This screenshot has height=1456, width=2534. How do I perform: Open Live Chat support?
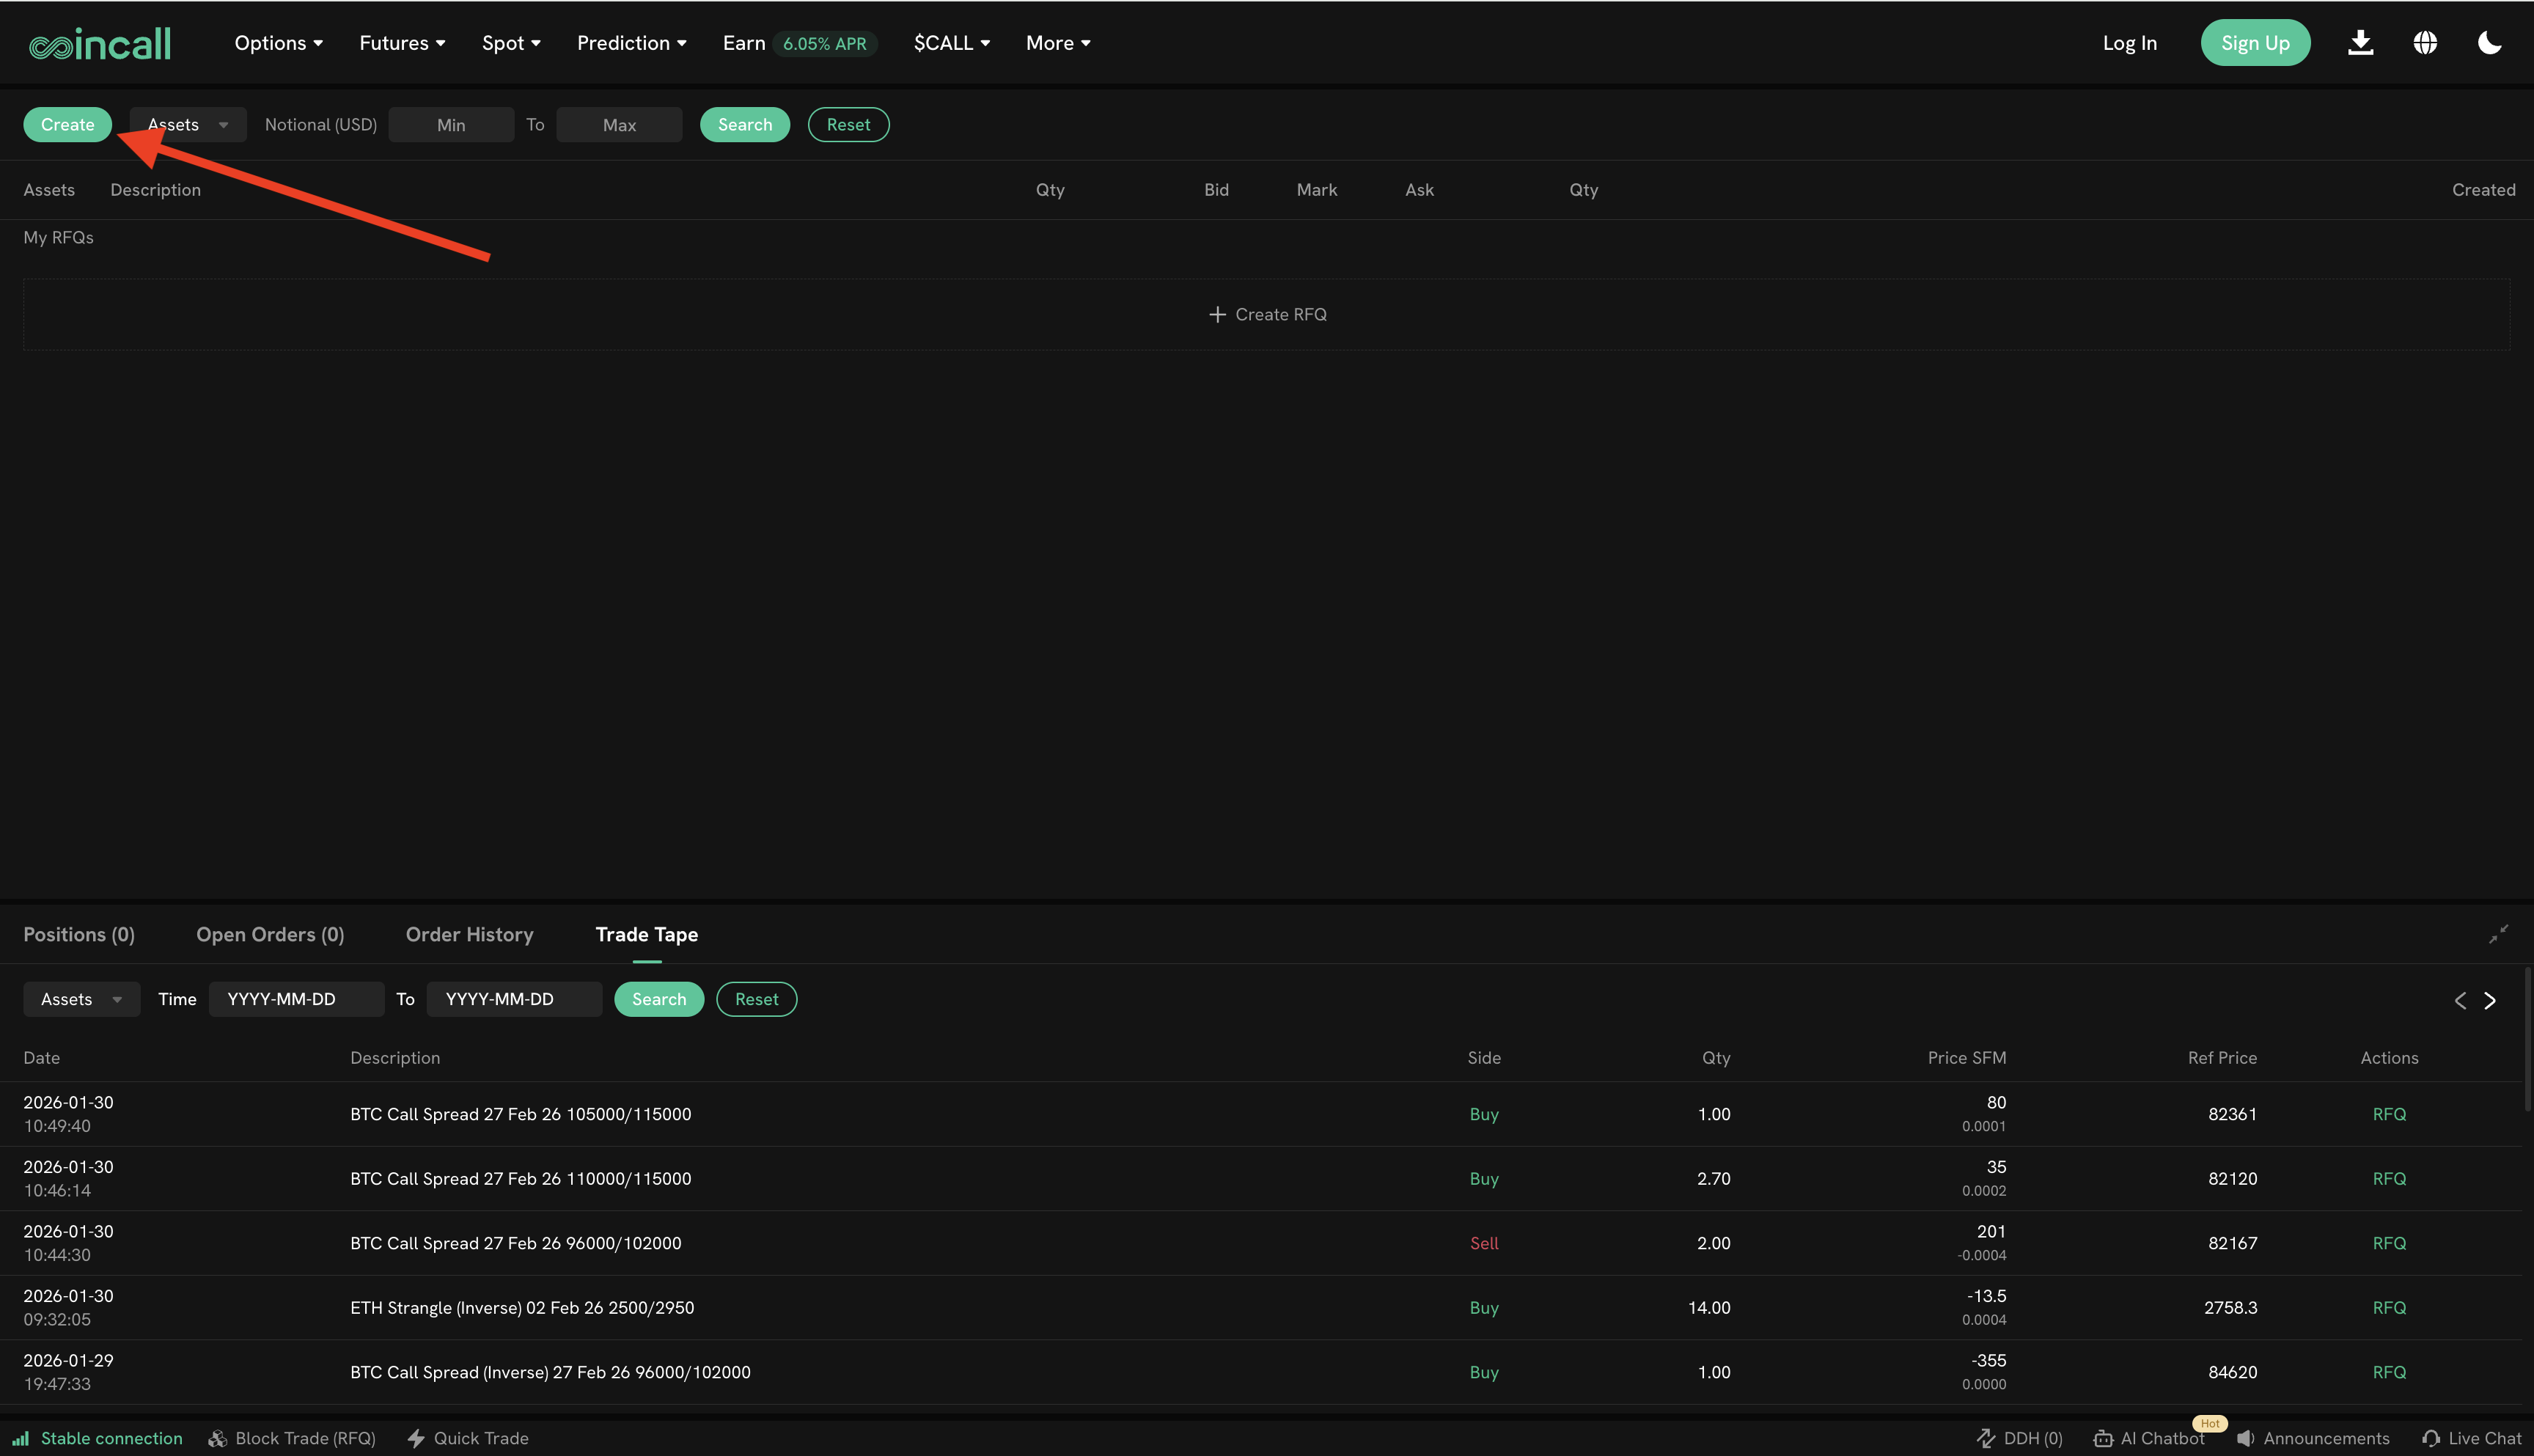[2471, 1438]
